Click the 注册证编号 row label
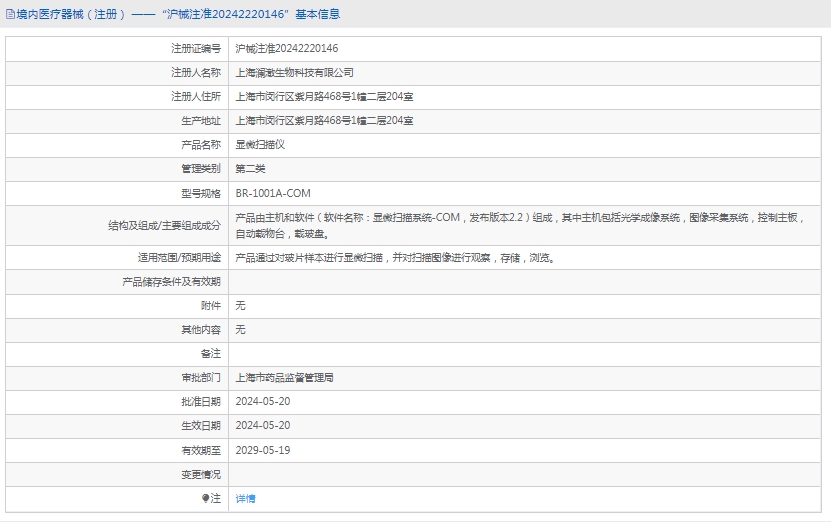This screenshot has height=525, width=831. 196,48
